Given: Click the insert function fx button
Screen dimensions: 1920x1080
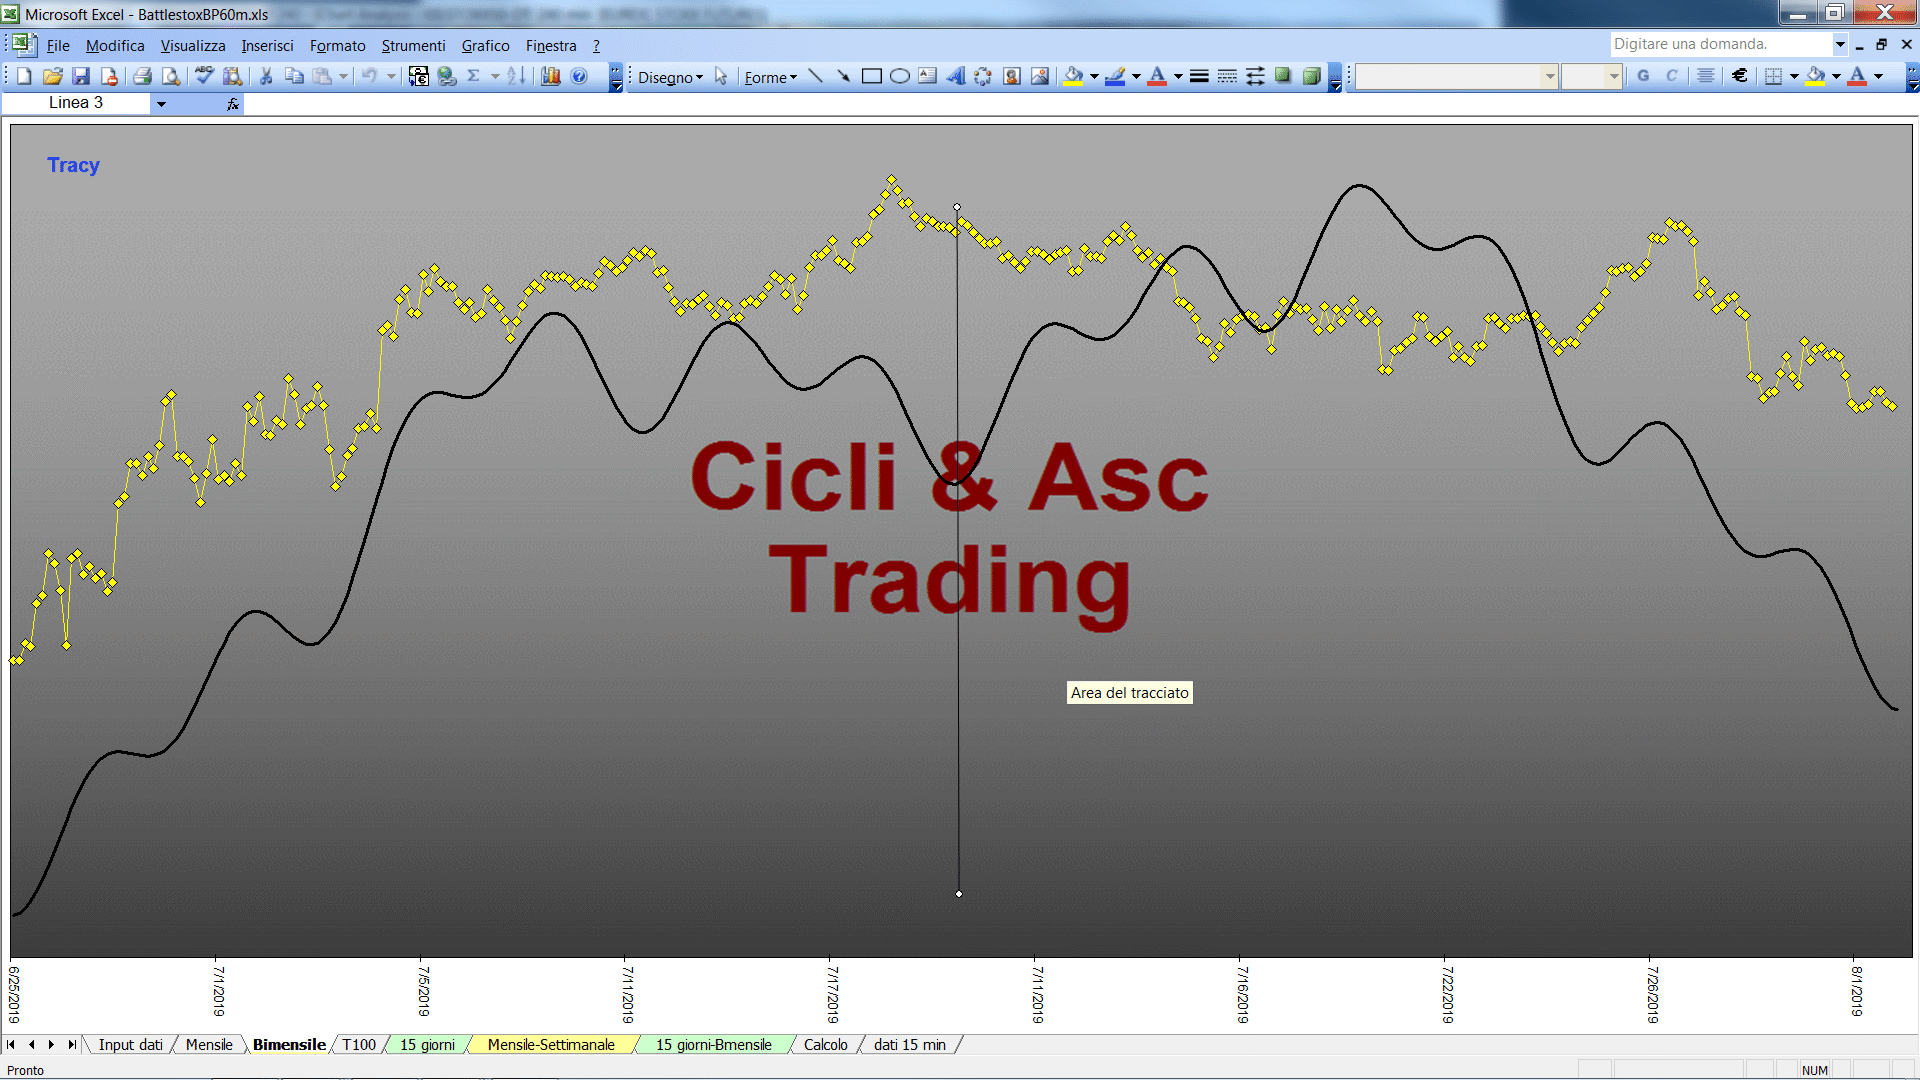Looking at the screenshot, I should click(233, 104).
